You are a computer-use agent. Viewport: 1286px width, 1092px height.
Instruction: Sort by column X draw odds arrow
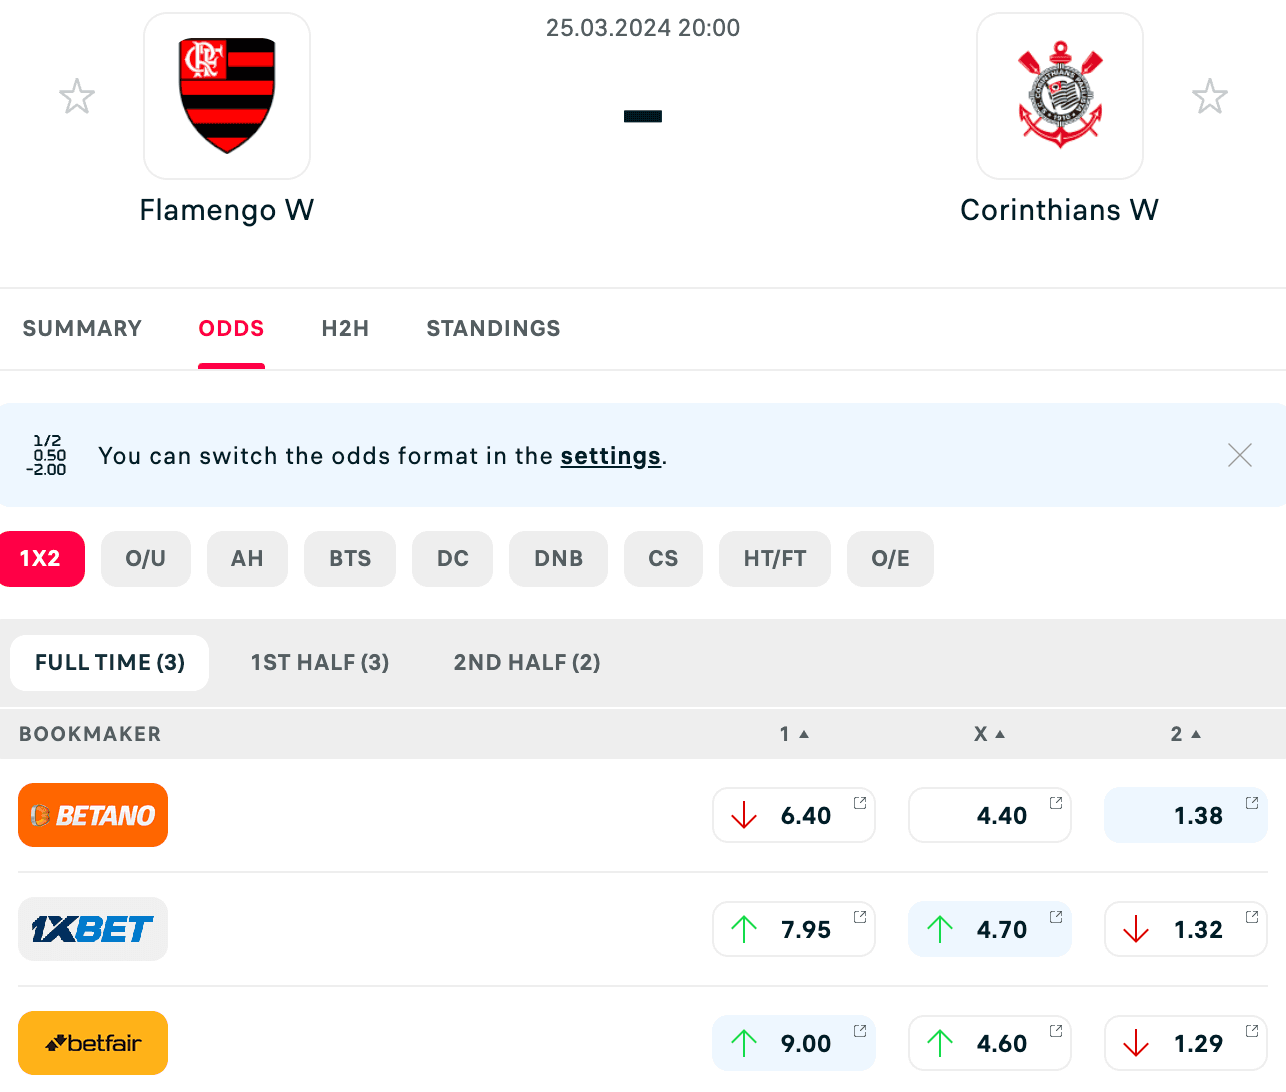click(1000, 734)
